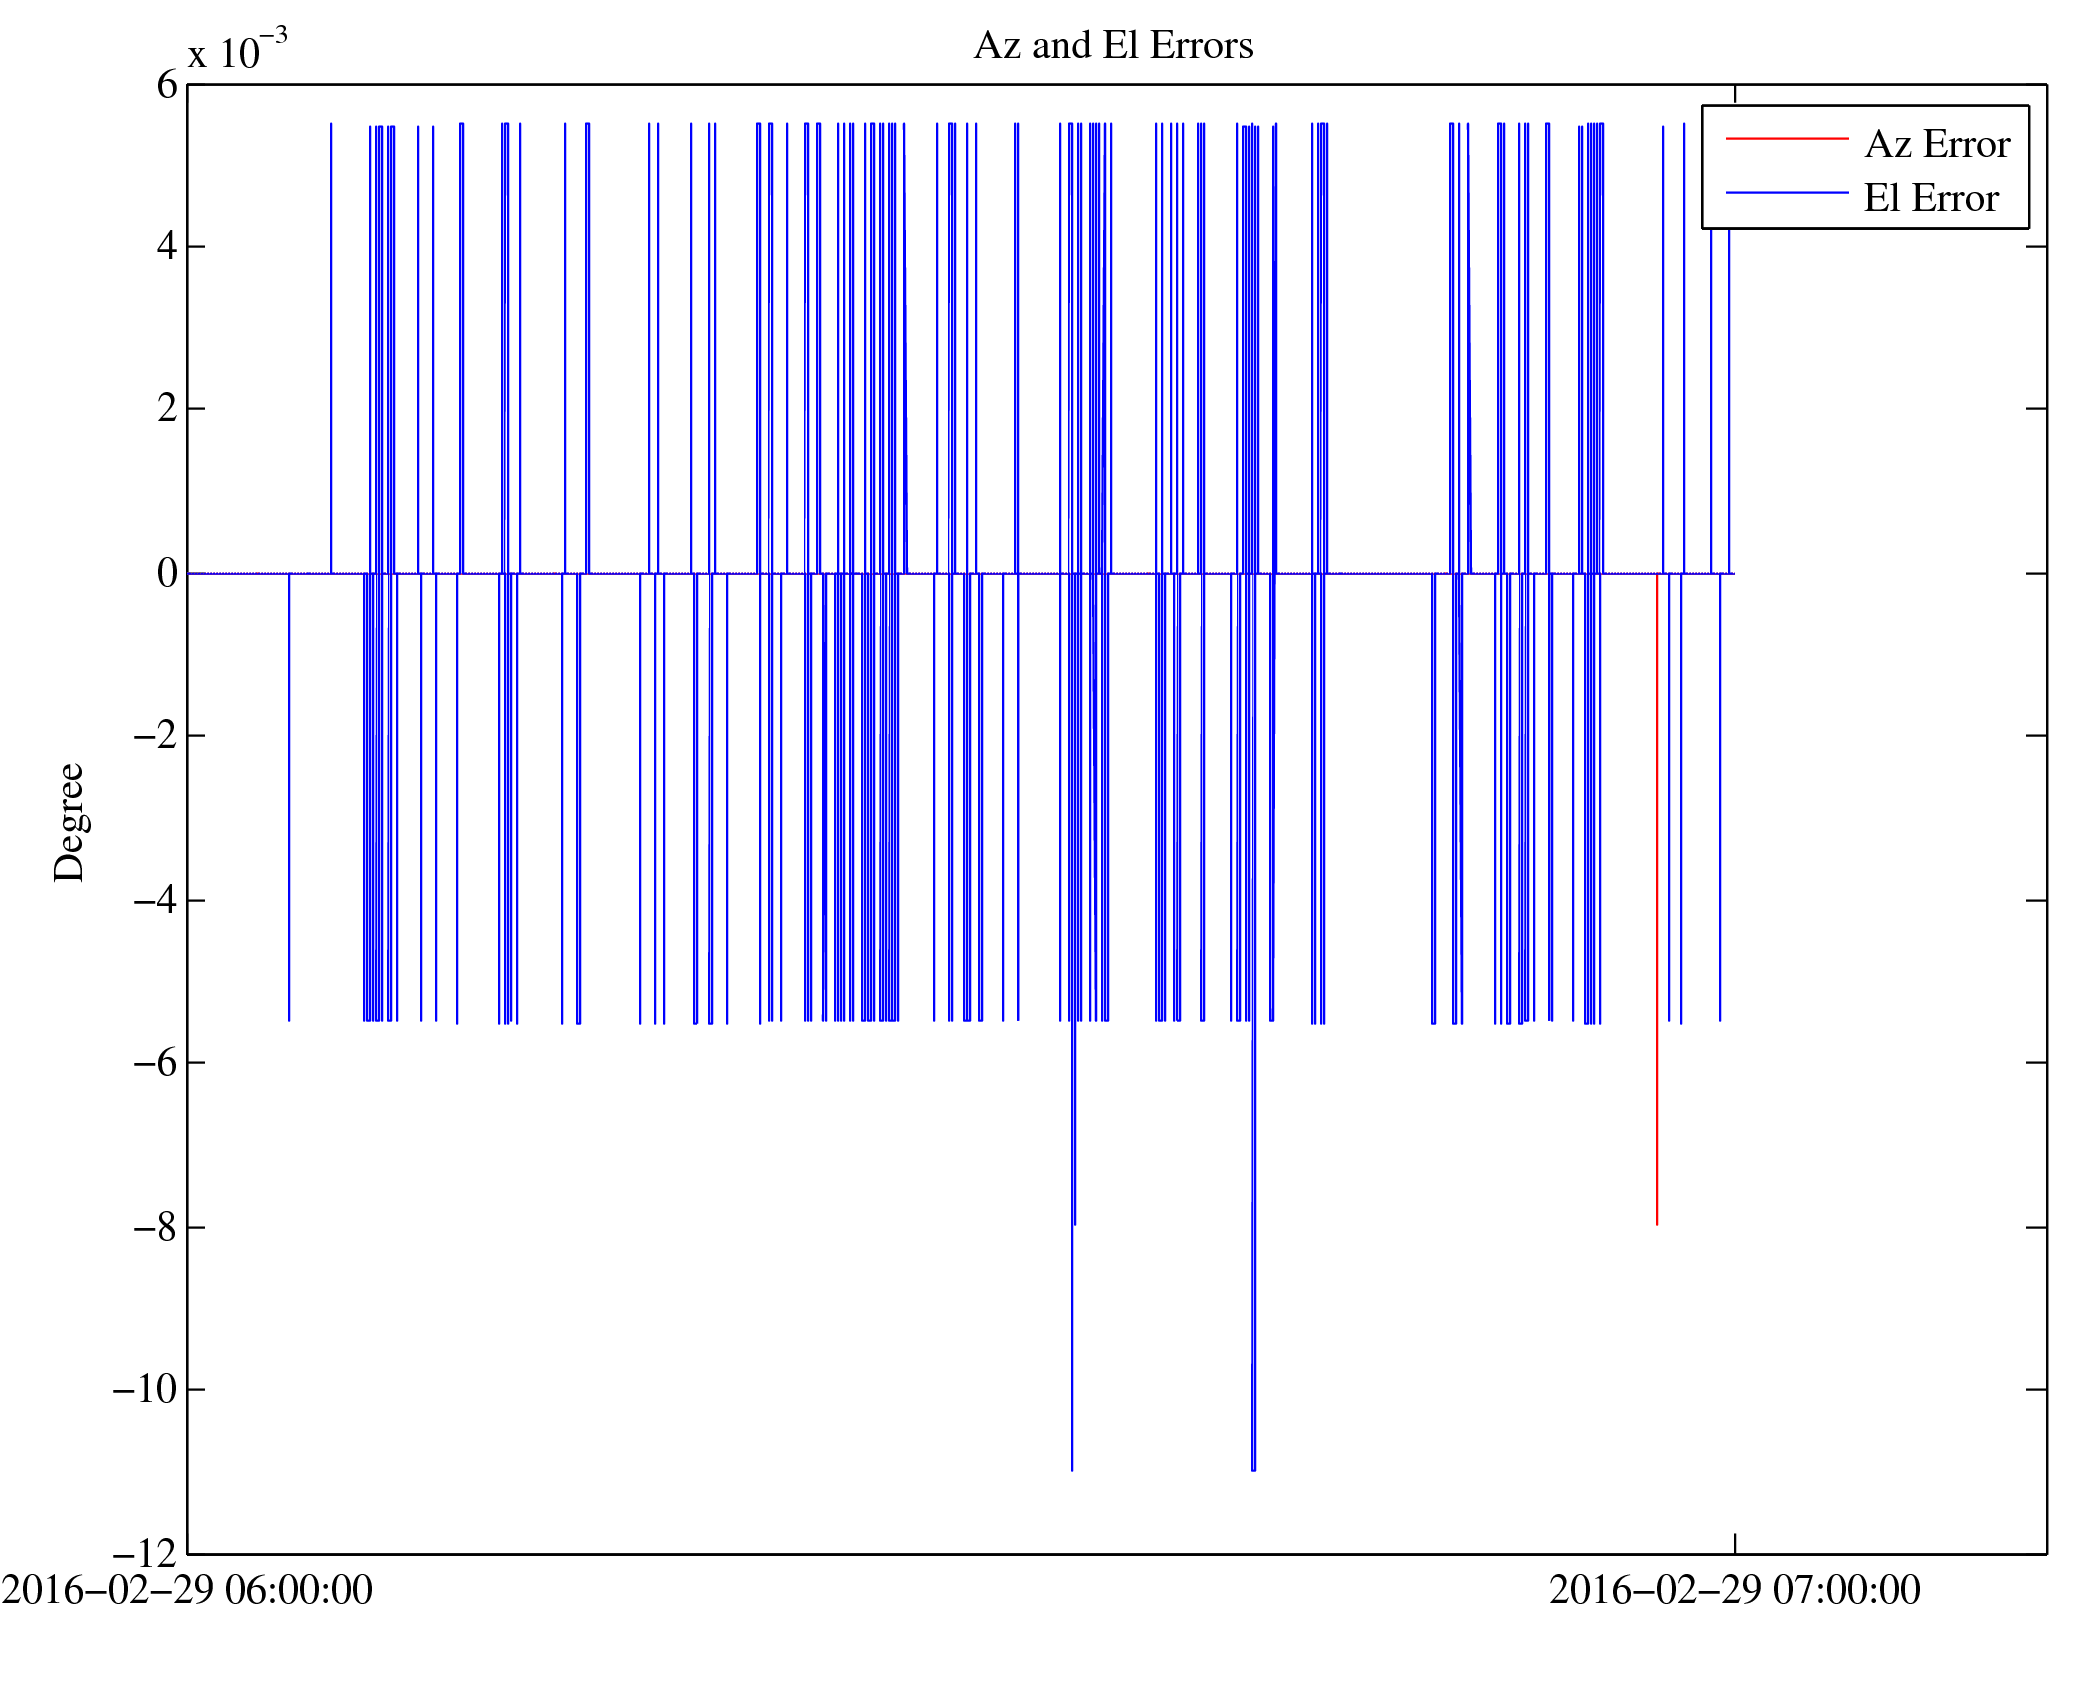Click the 07:00:00 x-axis tick label

tap(1734, 1590)
